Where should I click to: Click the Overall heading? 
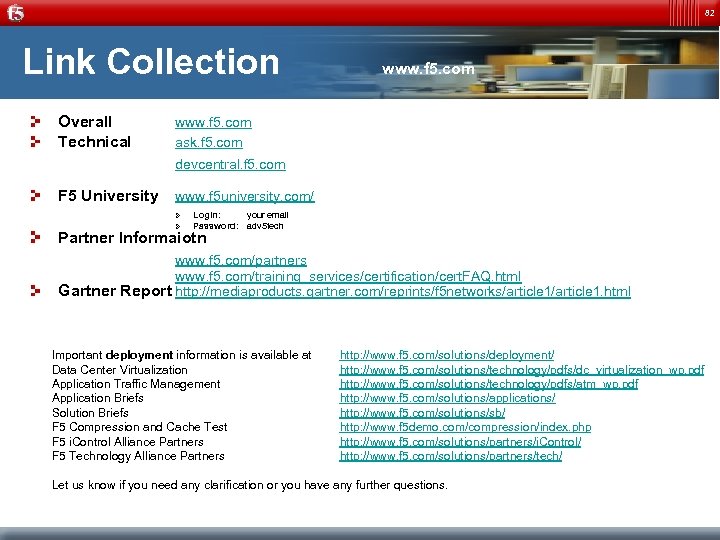pos(85,122)
